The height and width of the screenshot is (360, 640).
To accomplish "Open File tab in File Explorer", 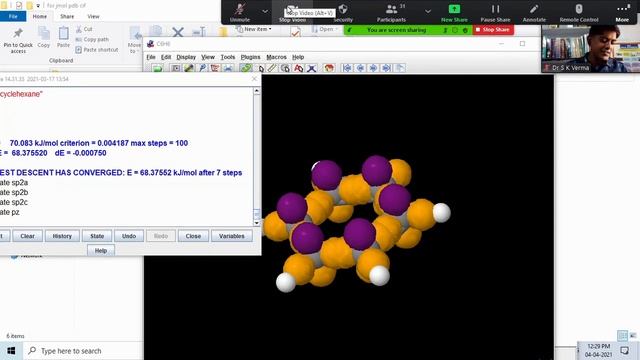I will (x=13, y=16).
